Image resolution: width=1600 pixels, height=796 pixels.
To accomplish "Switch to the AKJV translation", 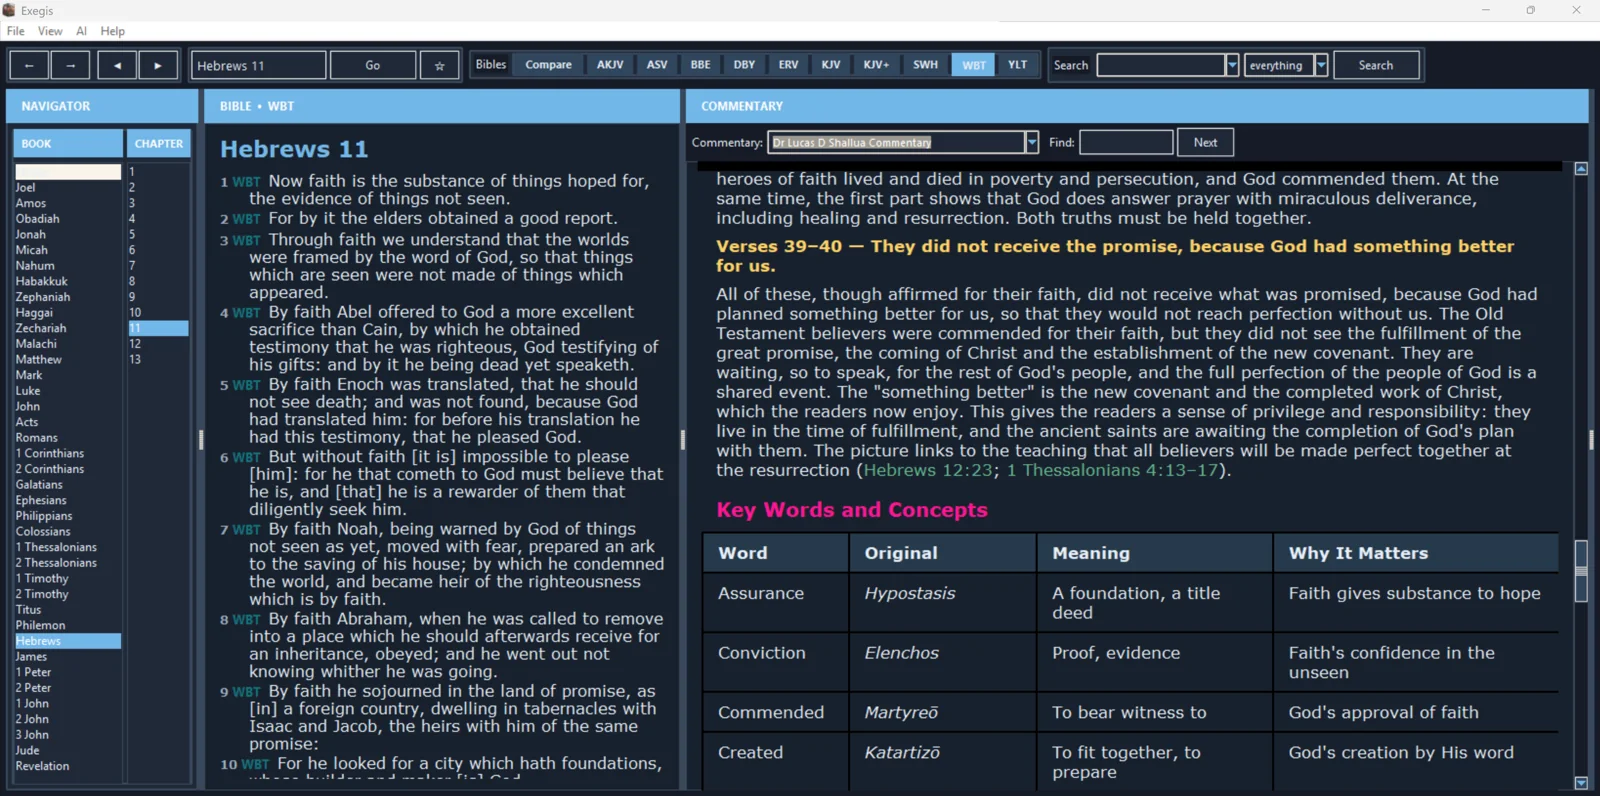I will coord(610,64).
